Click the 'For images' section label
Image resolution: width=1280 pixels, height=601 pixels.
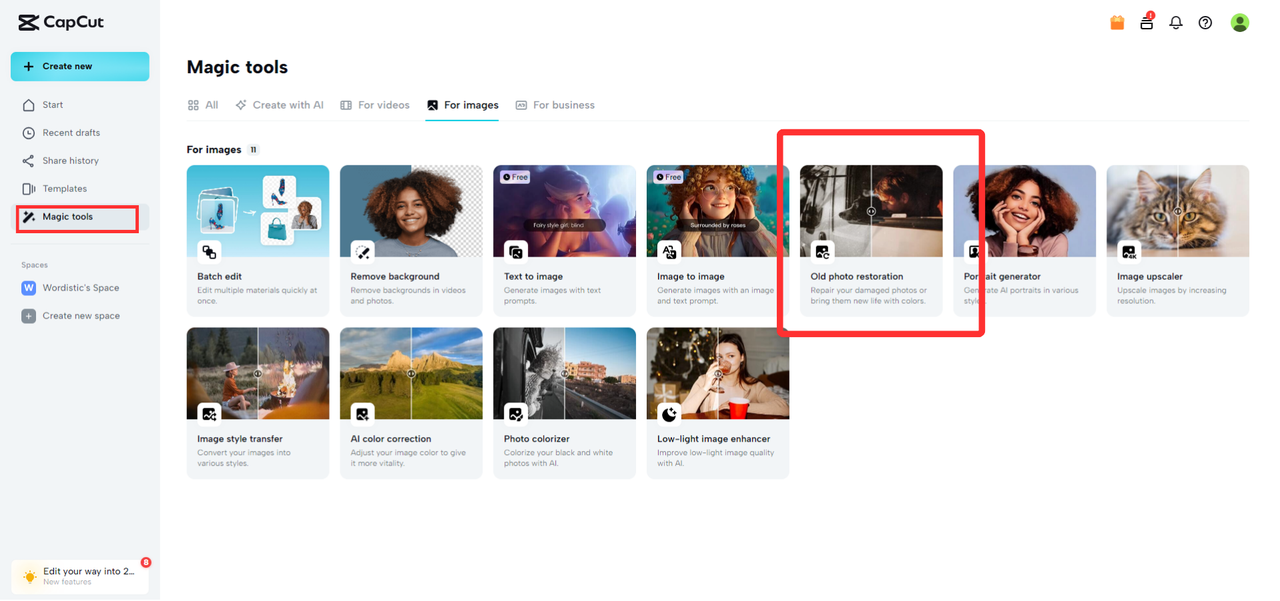(x=214, y=150)
